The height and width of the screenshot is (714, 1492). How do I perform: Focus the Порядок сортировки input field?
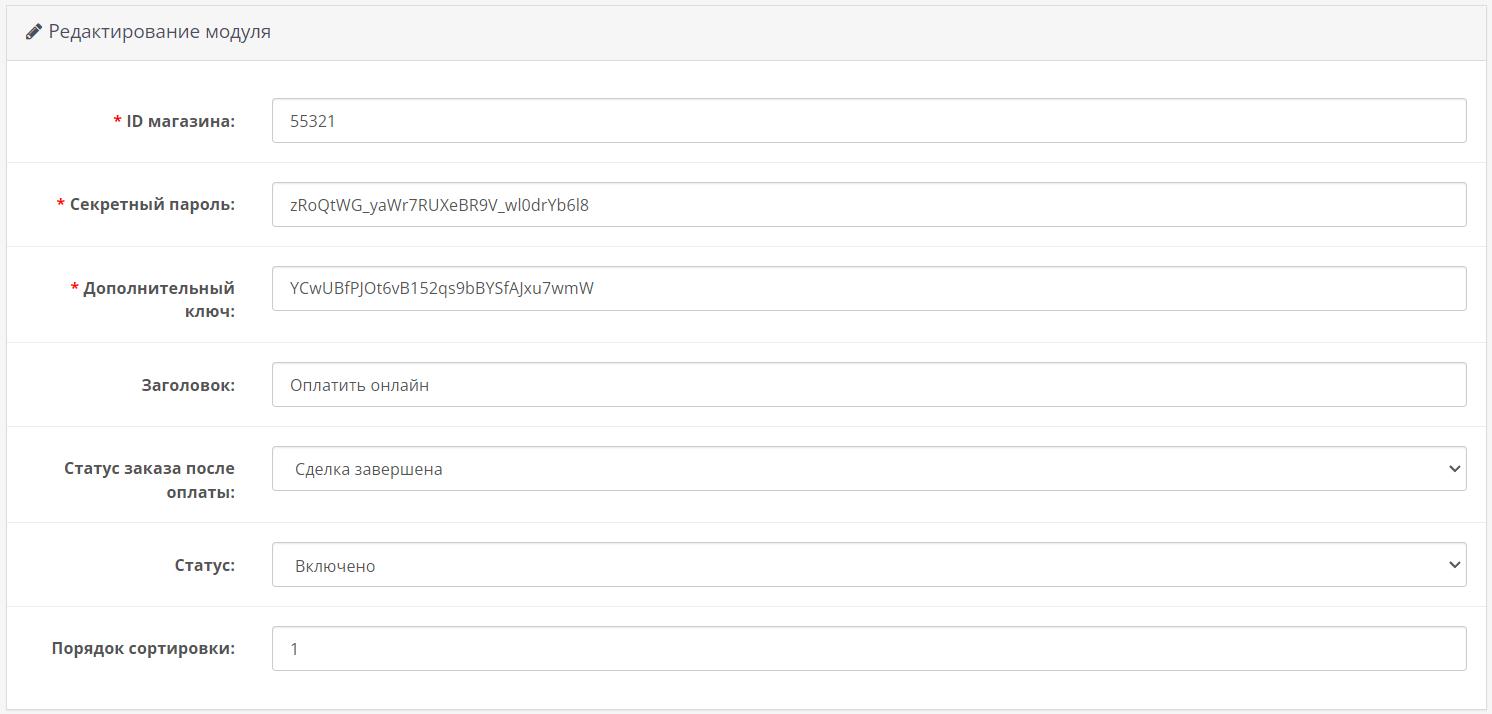click(868, 649)
